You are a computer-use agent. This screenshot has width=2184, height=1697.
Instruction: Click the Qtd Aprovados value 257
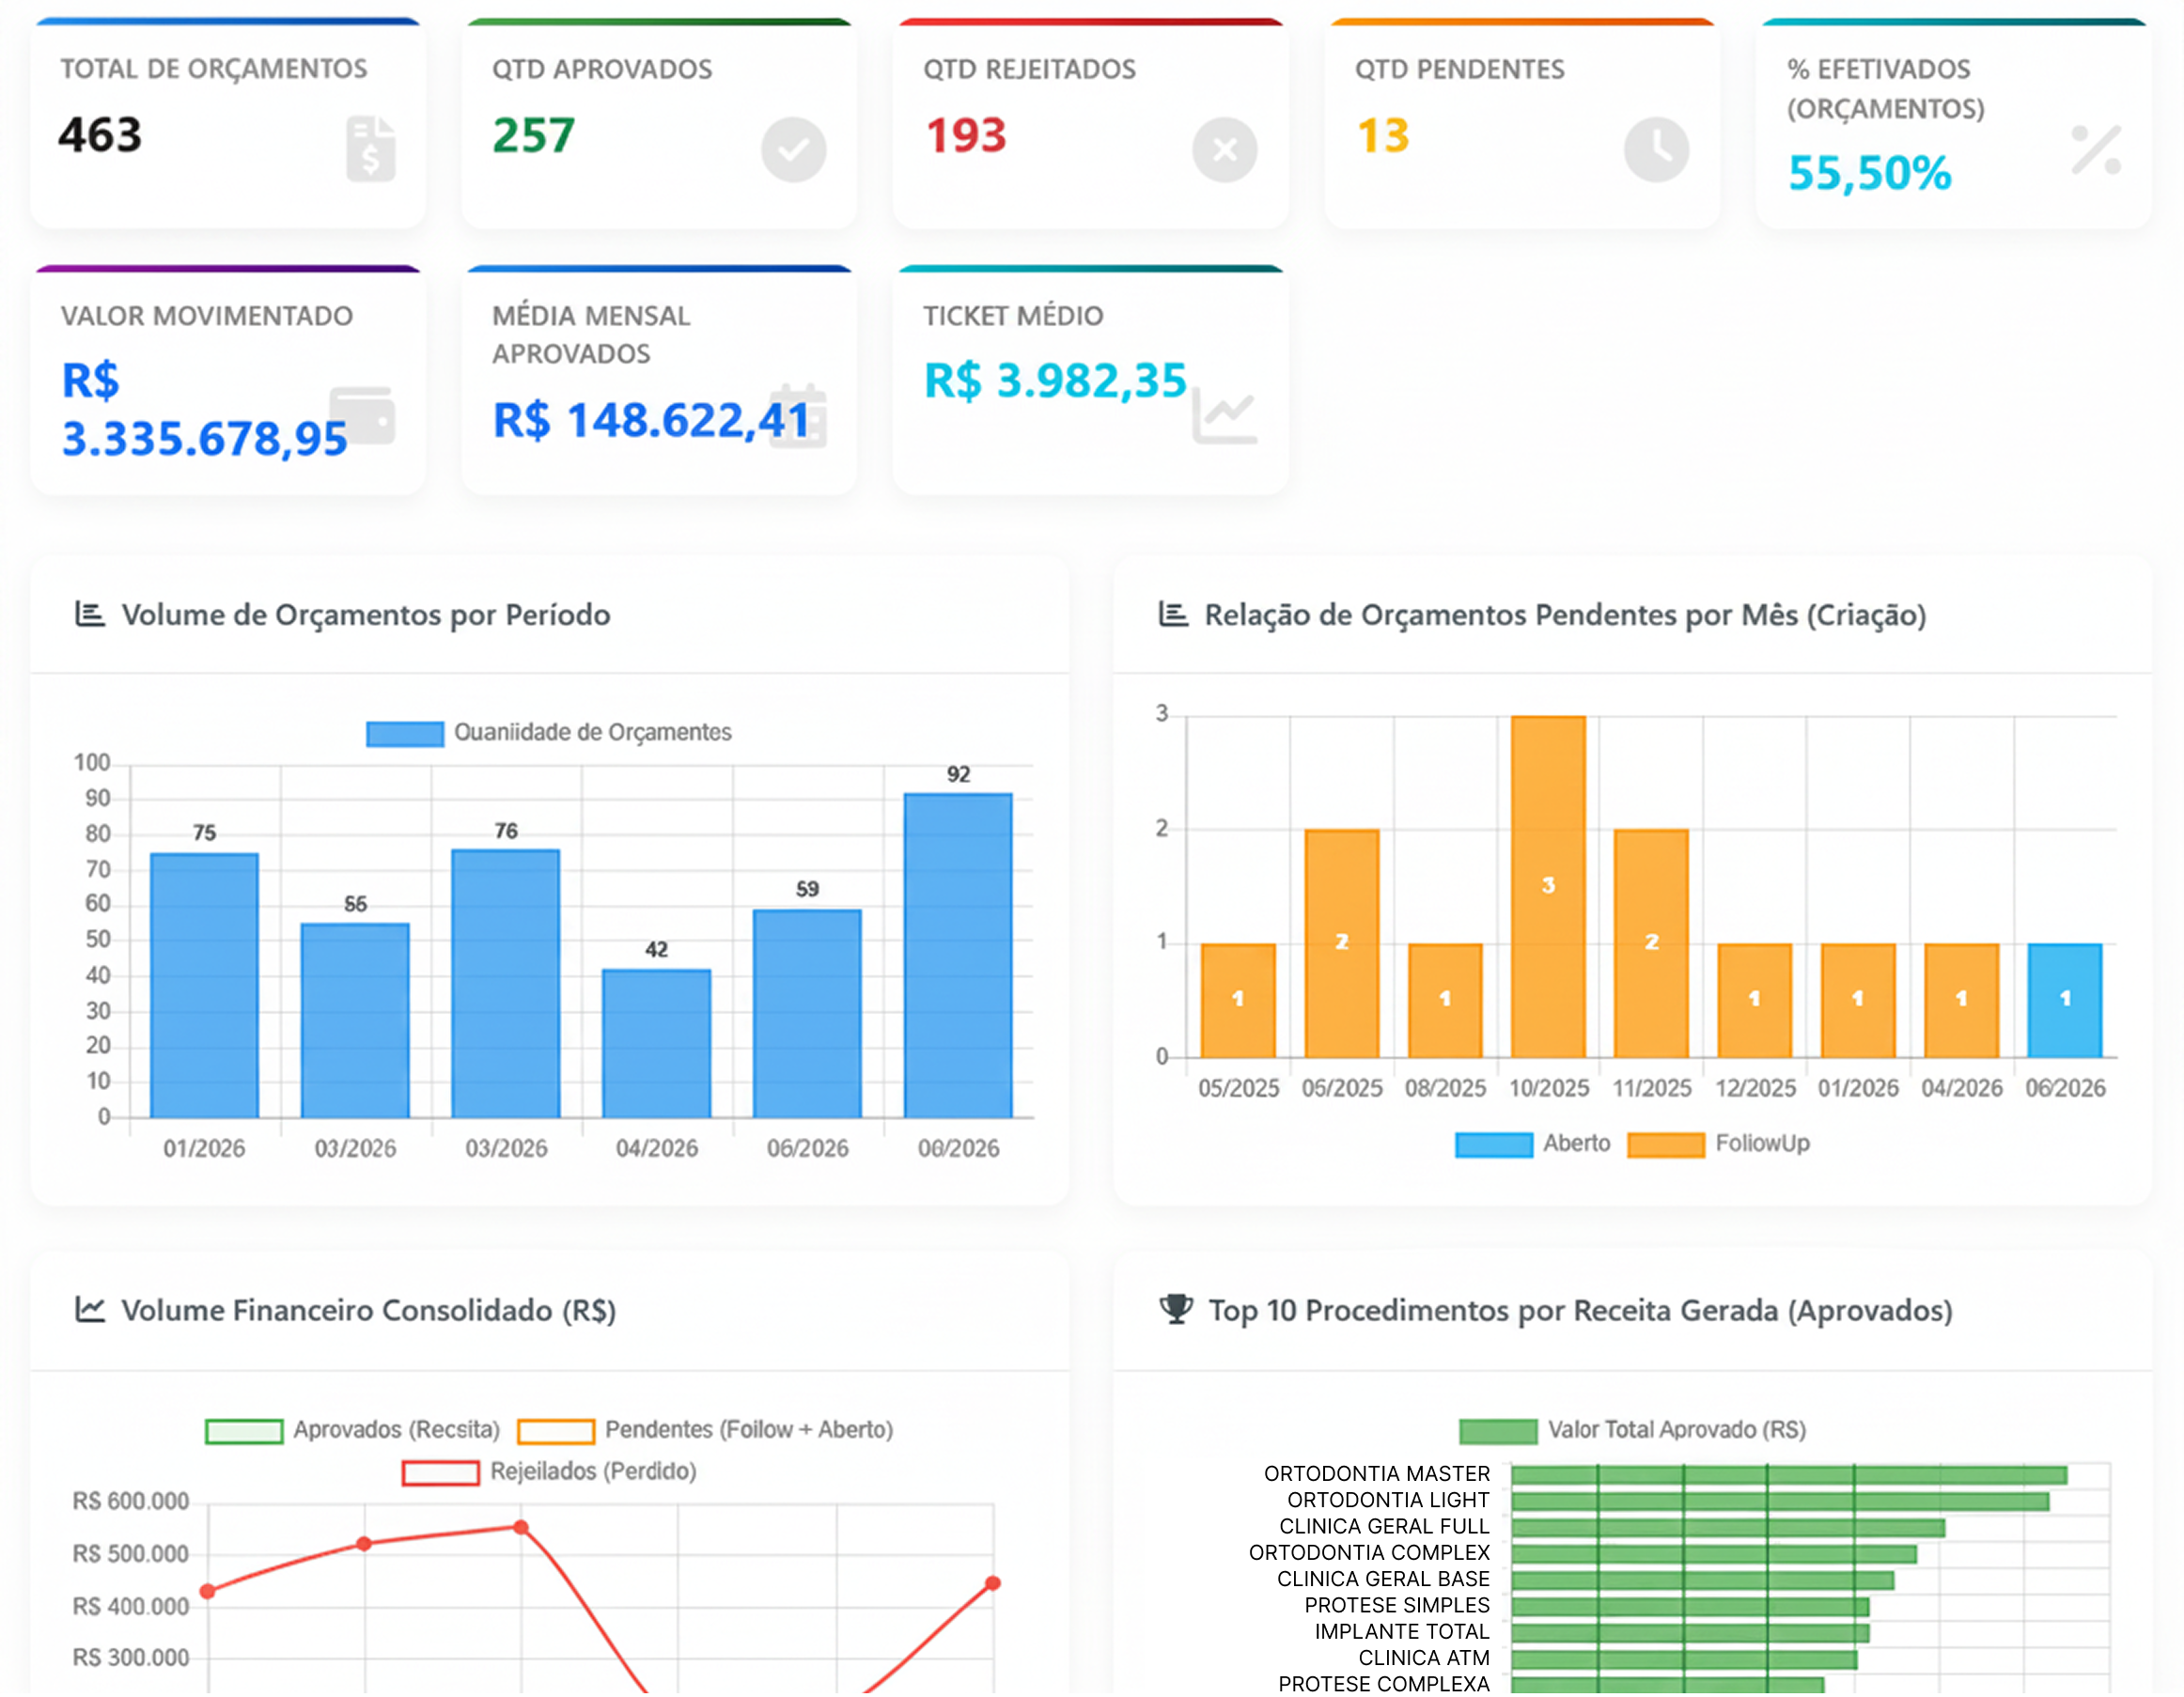pyautogui.click(x=534, y=135)
